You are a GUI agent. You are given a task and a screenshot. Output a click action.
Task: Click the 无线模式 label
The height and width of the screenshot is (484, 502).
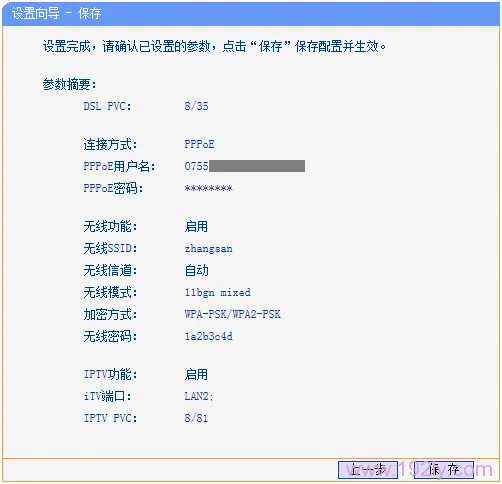tap(110, 293)
